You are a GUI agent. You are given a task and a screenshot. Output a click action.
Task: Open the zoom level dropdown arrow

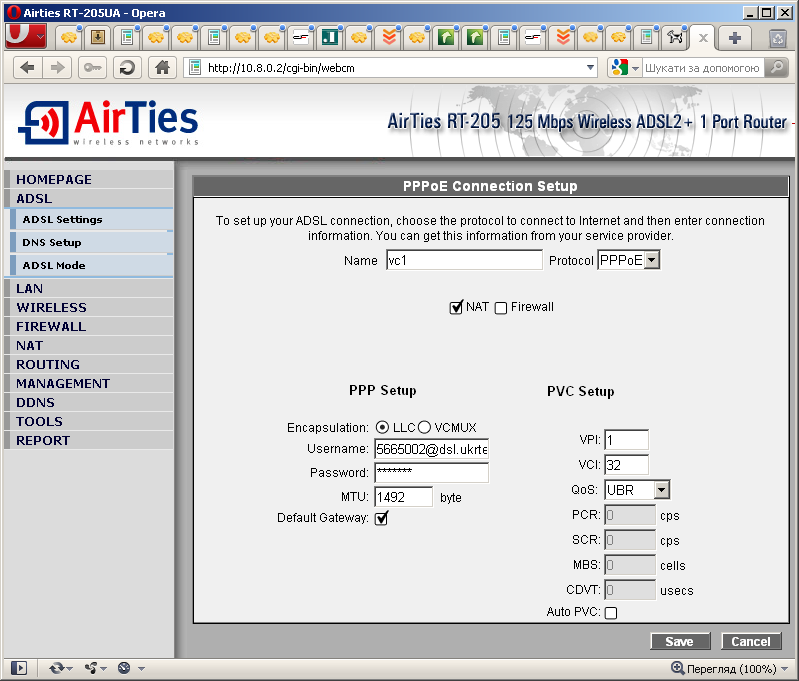point(784,668)
